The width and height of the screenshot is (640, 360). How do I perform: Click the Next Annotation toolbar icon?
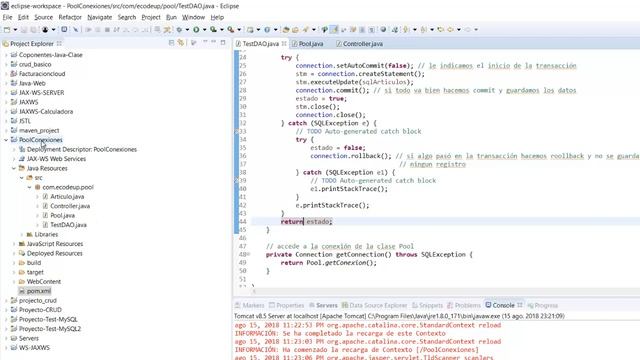pyautogui.click(x=405, y=29)
